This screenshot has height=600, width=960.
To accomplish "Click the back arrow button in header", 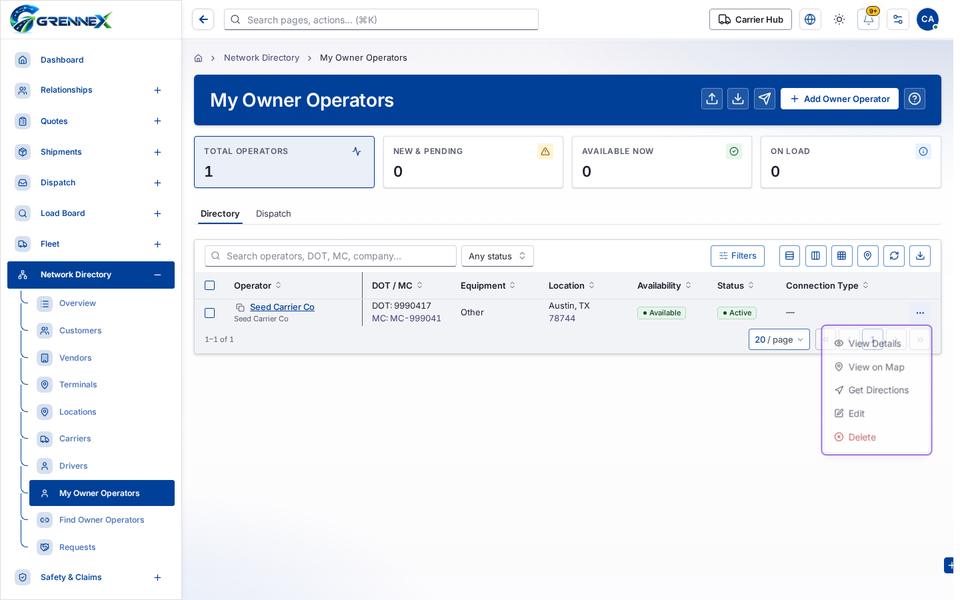I will (x=203, y=20).
